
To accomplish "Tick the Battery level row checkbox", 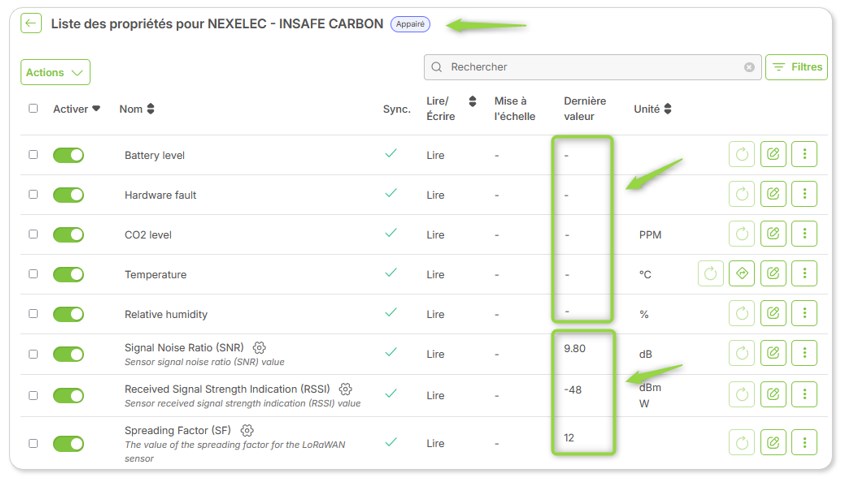I will point(33,154).
